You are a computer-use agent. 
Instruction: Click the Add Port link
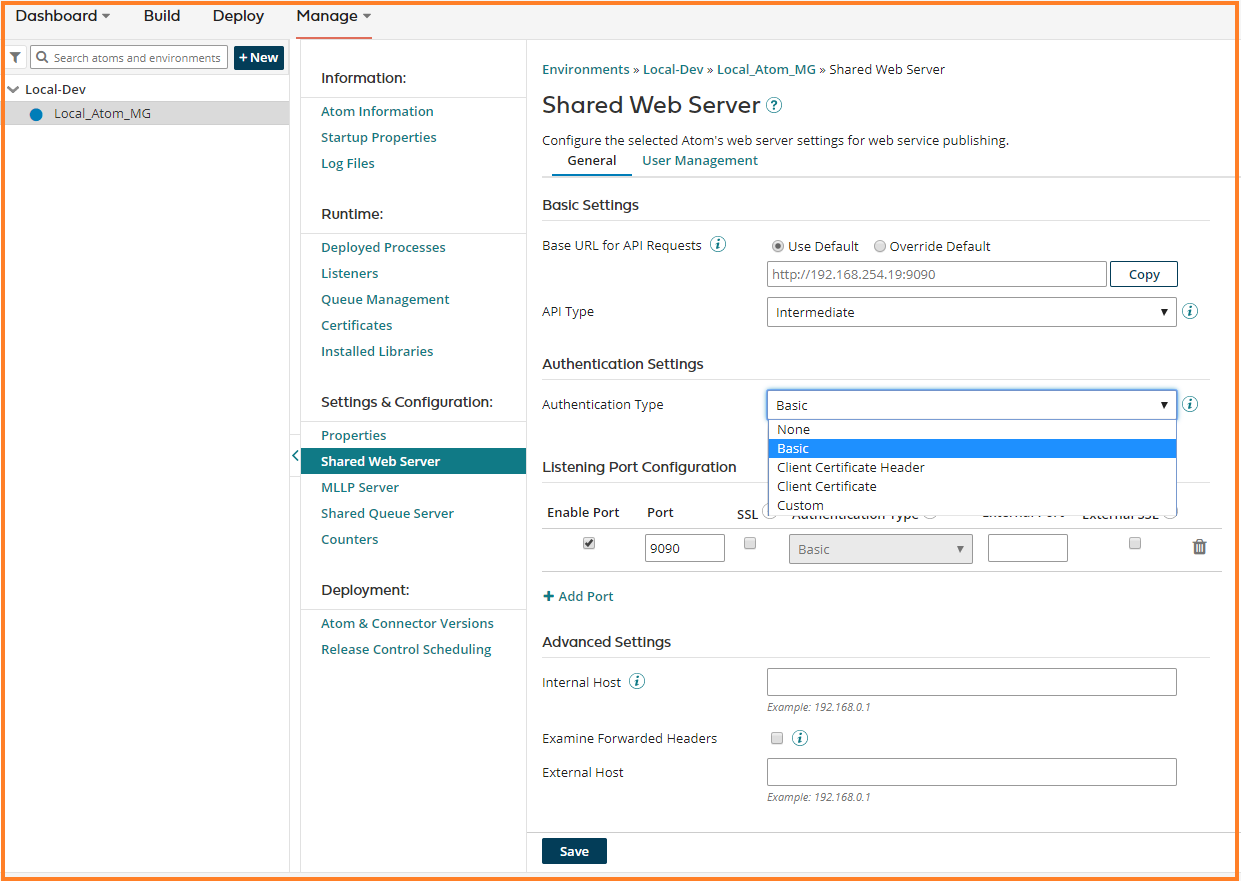tap(578, 596)
